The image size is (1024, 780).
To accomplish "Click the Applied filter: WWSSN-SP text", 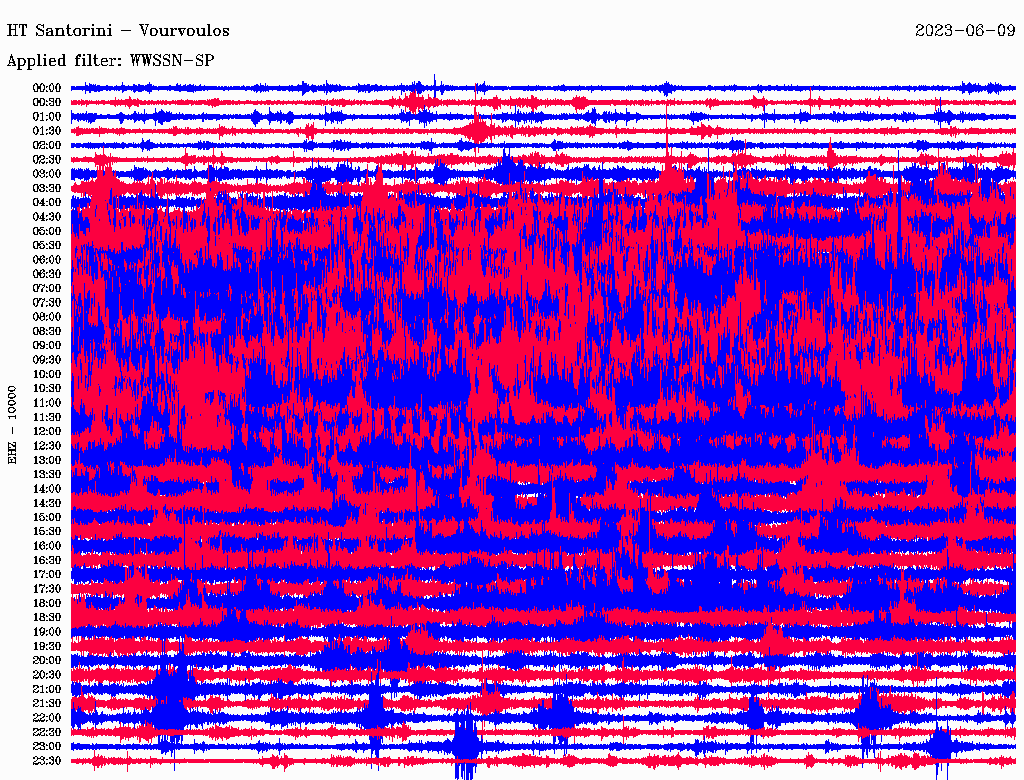I will coord(110,61).
